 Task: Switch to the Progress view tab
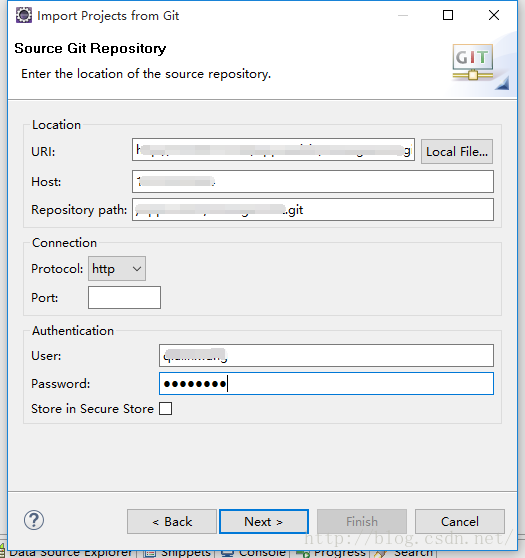pyautogui.click(x=331, y=553)
